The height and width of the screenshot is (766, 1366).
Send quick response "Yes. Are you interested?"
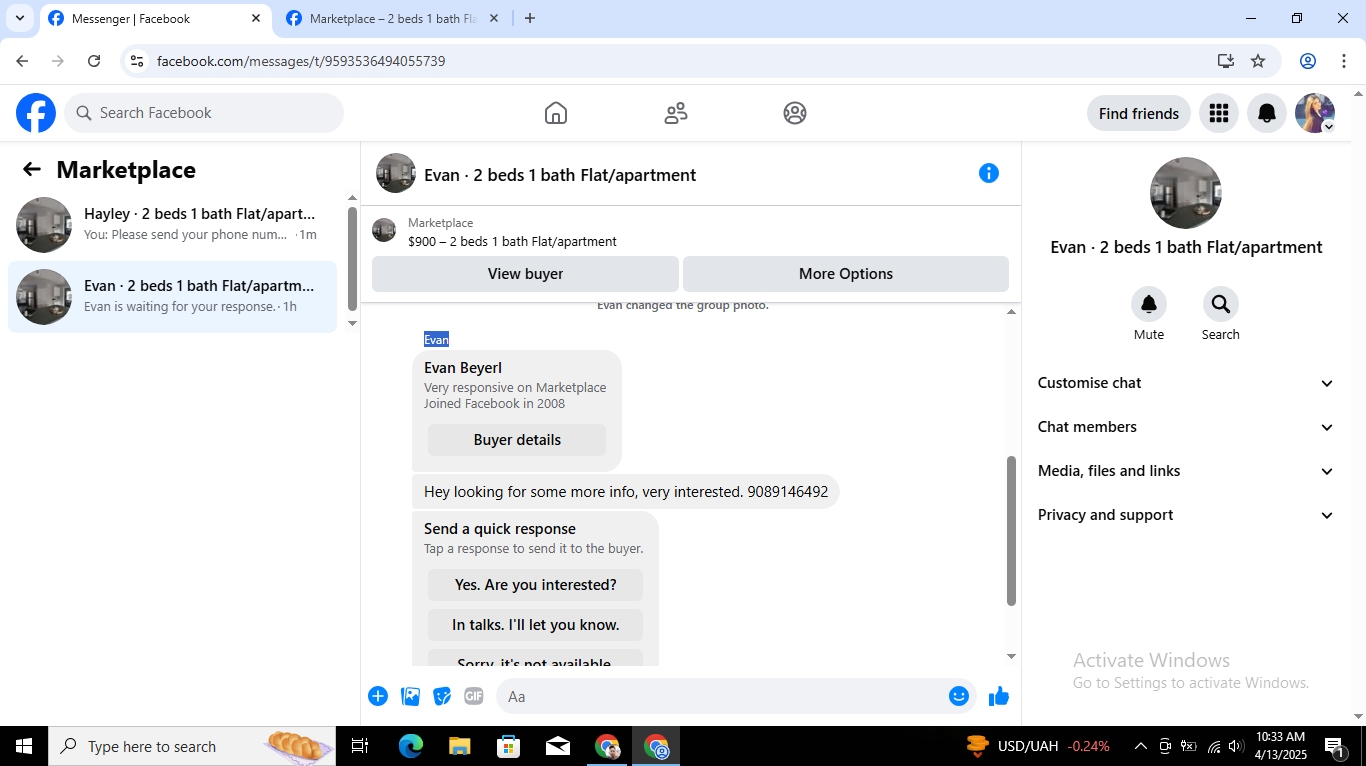tap(535, 585)
